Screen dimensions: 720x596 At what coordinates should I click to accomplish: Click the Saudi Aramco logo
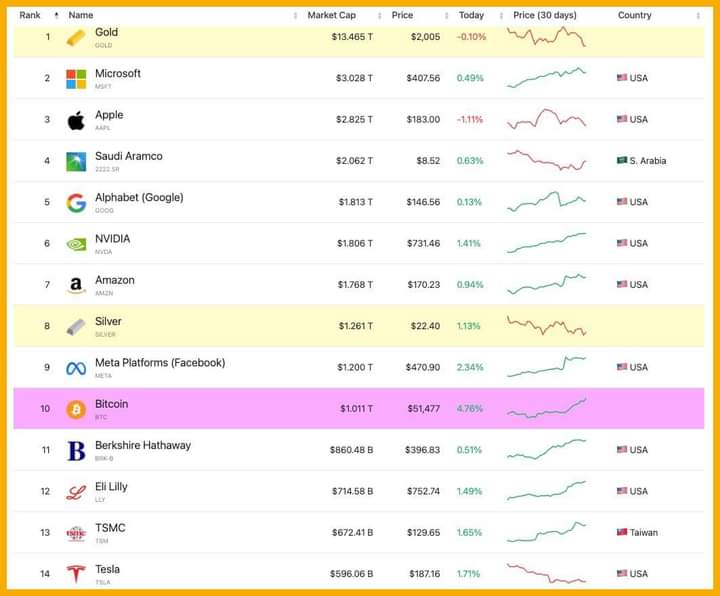coord(76,162)
